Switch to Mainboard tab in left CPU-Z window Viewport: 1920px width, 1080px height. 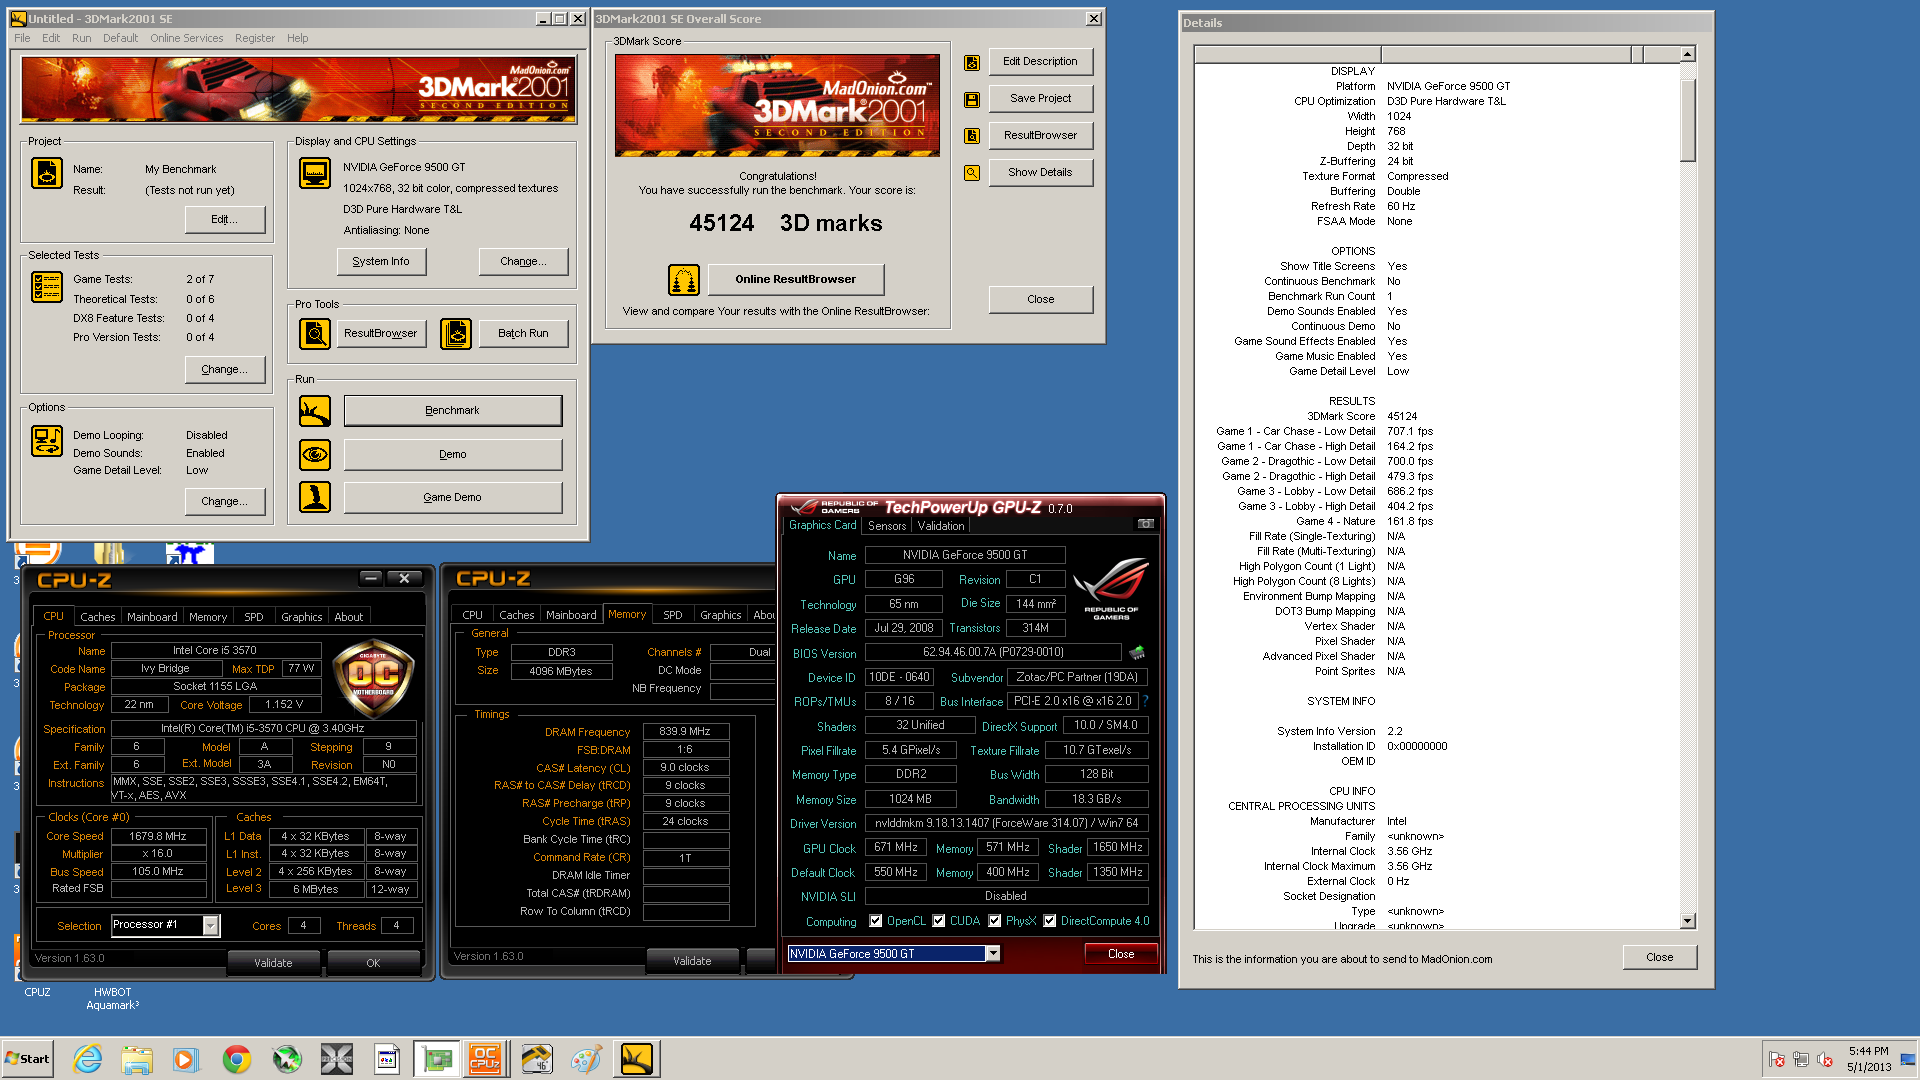152,617
